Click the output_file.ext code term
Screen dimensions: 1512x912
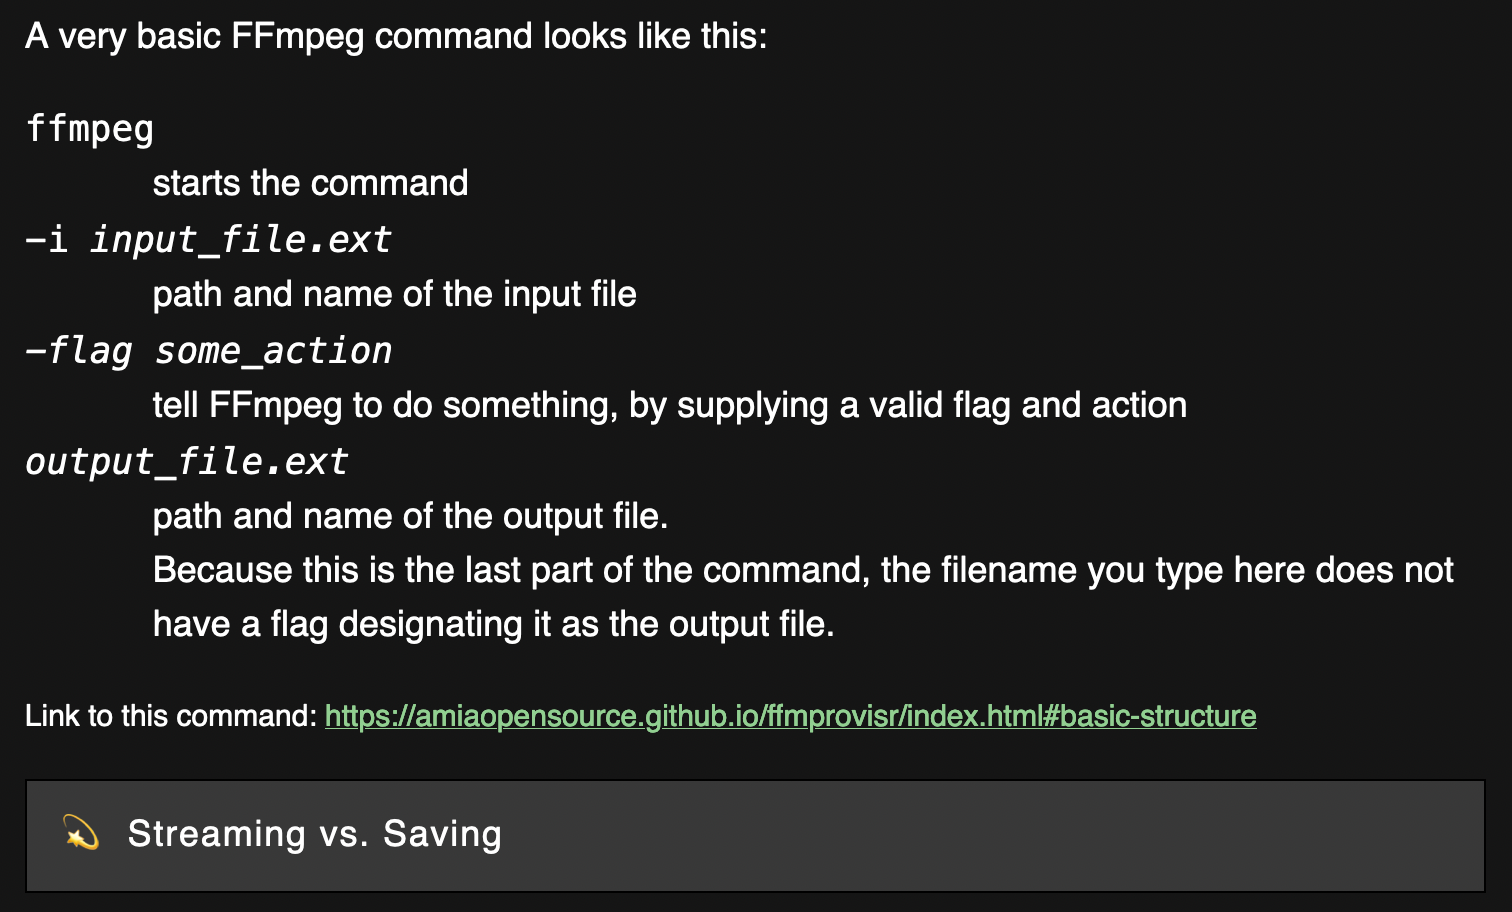(x=187, y=462)
